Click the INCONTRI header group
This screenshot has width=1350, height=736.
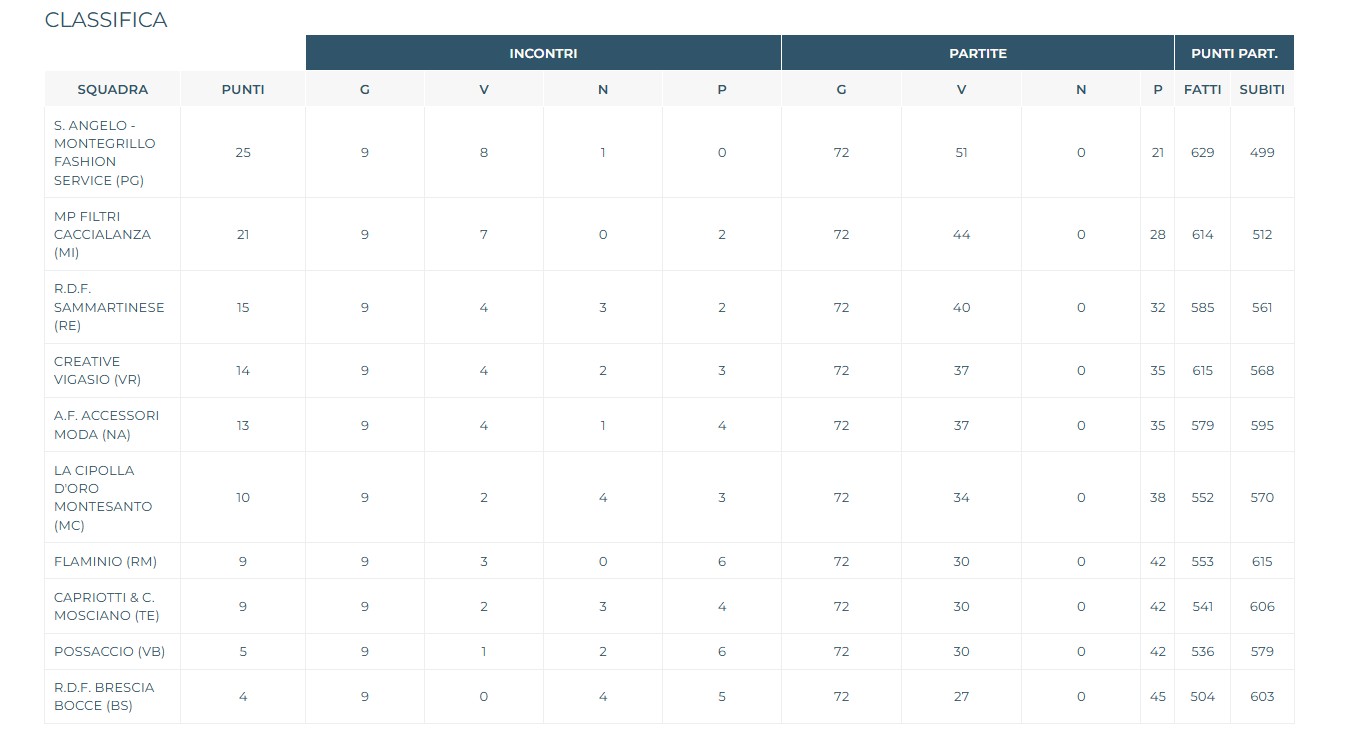click(543, 53)
